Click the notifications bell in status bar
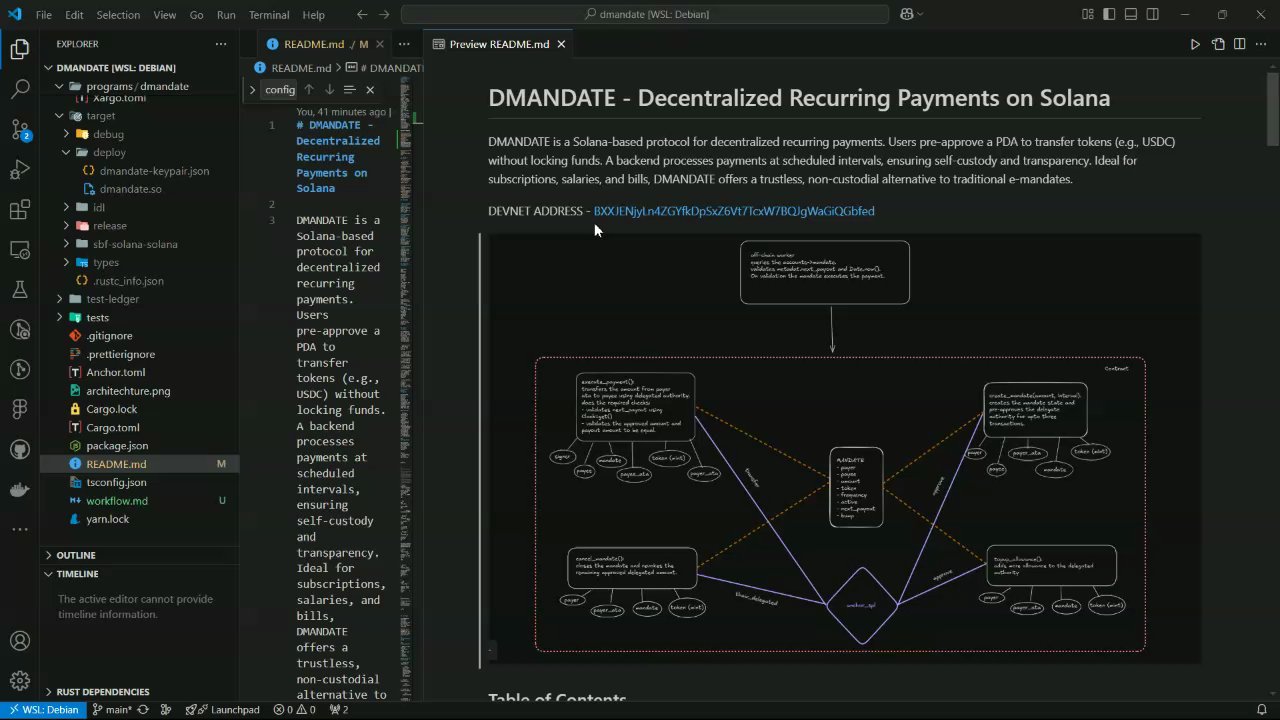 1261,710
